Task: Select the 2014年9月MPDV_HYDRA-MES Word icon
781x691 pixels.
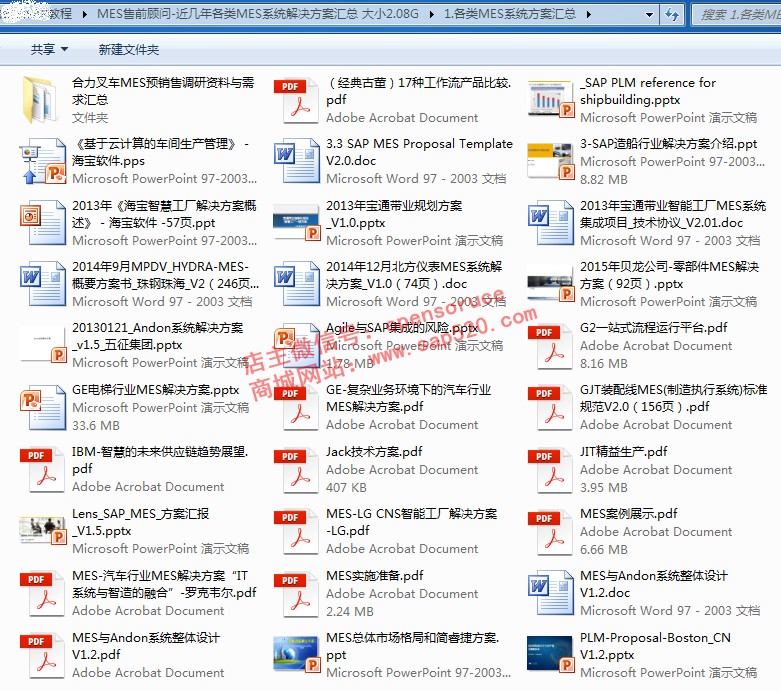Action: 43,284
